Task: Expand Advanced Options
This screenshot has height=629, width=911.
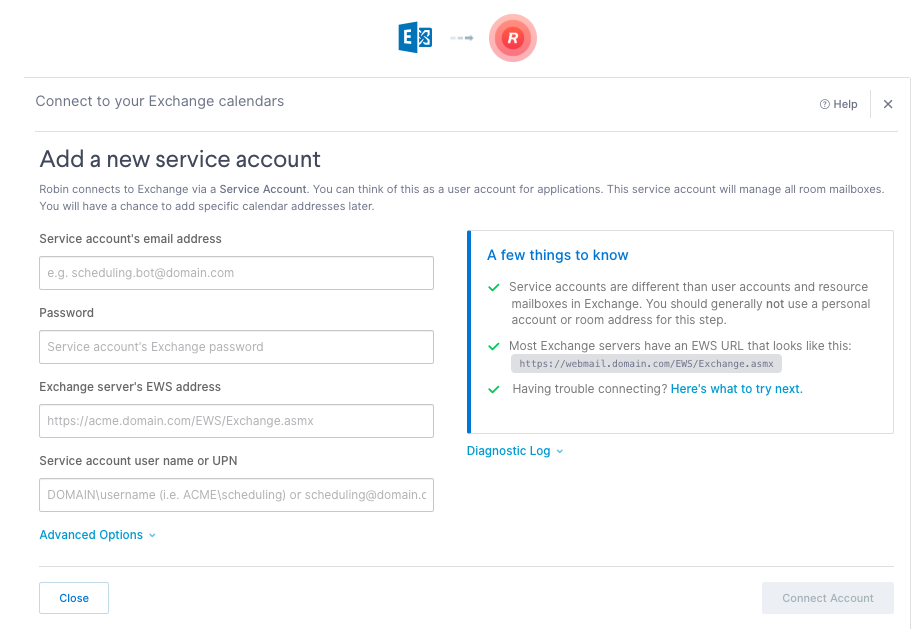Action: click(98, 535)
